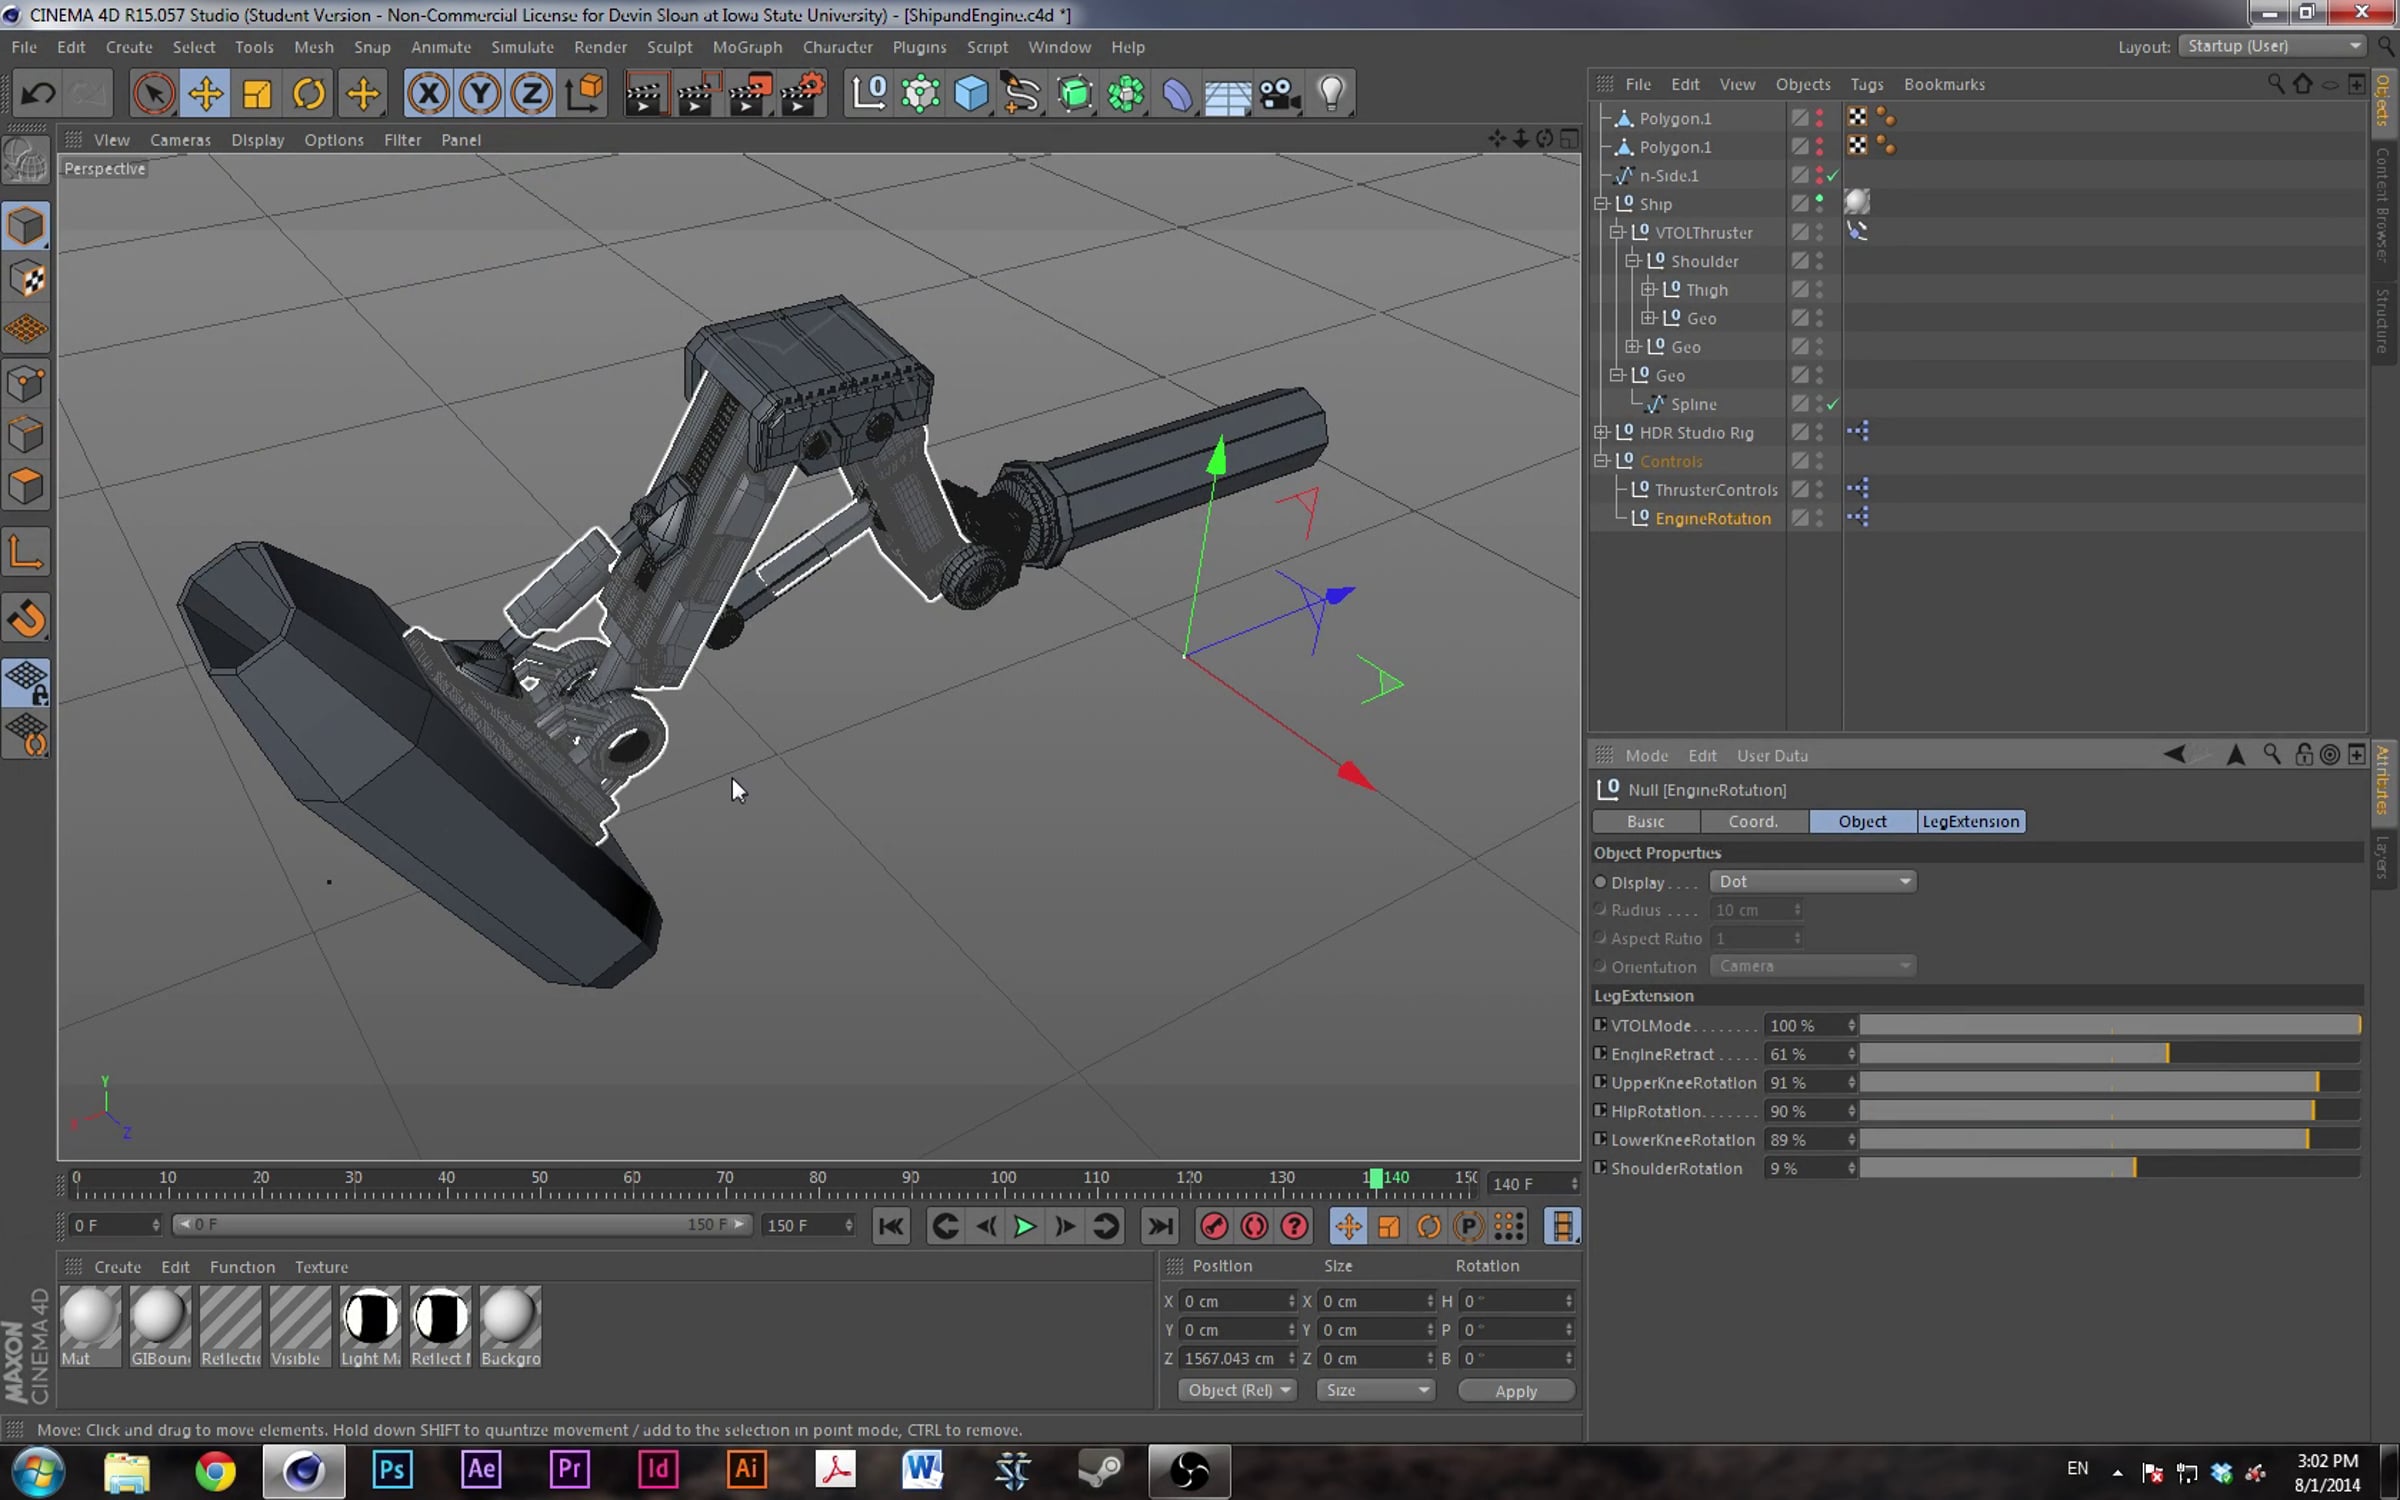Open the Display dropdown set to Dot
This screenshot has width=2400, height=1500.
click(1812, 882)
